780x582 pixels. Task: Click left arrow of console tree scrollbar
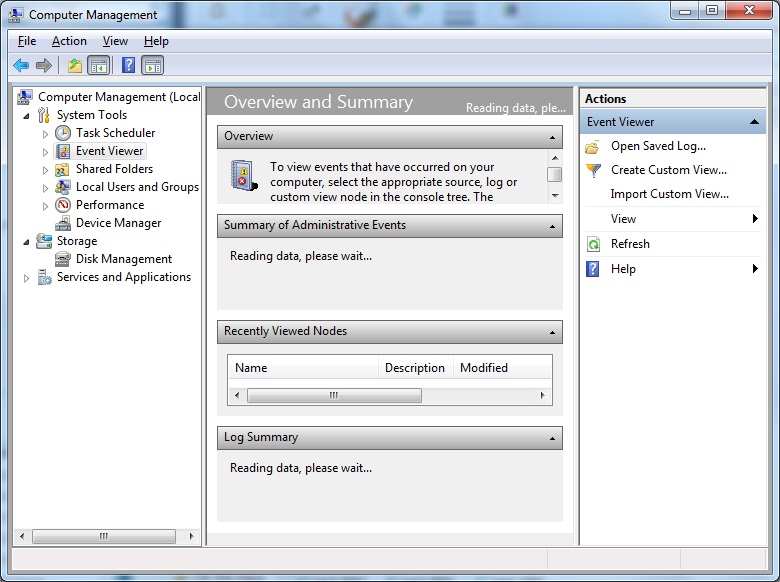point(21,536)
